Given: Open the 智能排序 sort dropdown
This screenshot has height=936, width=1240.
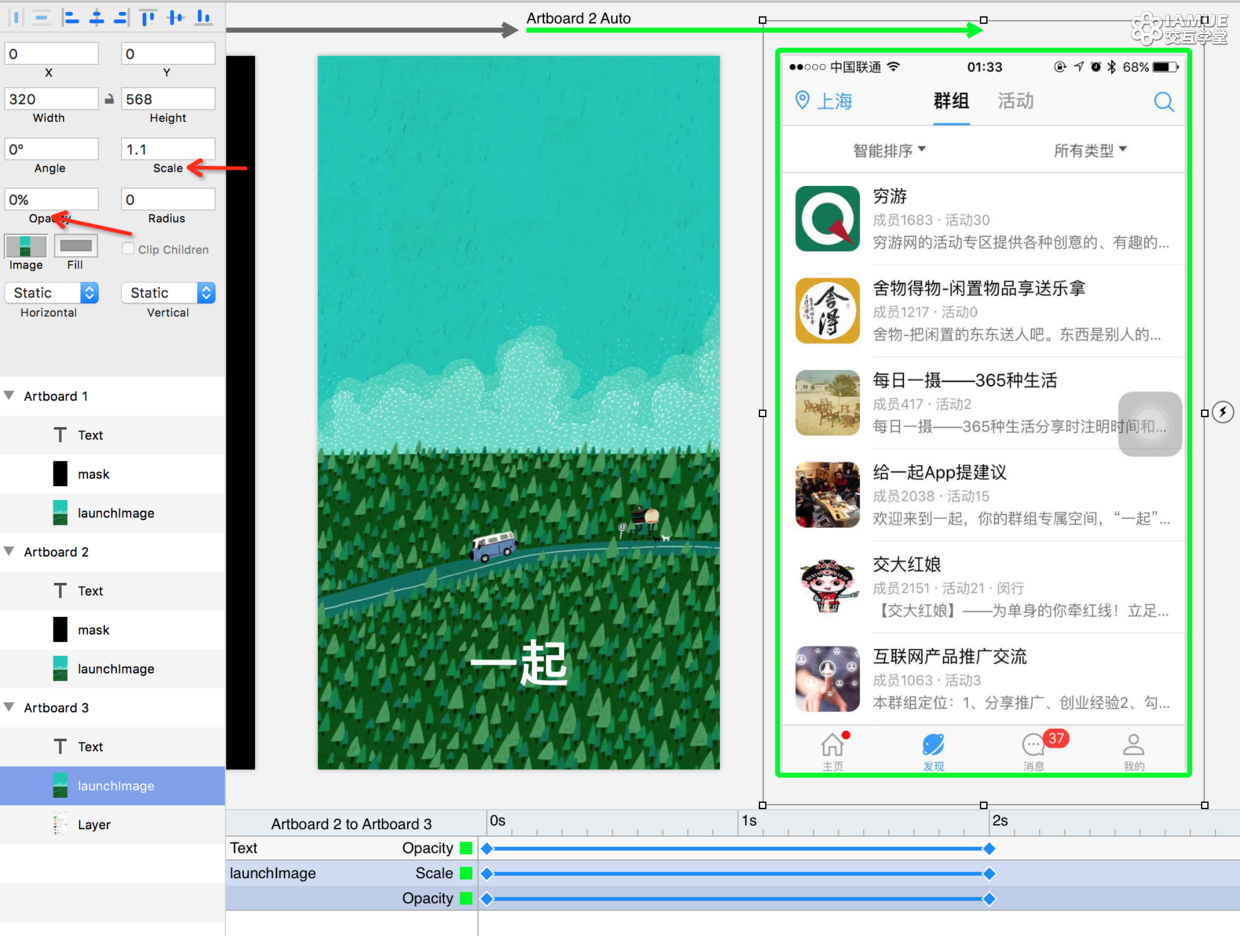Looking at the screenshot, I should 889,150.
